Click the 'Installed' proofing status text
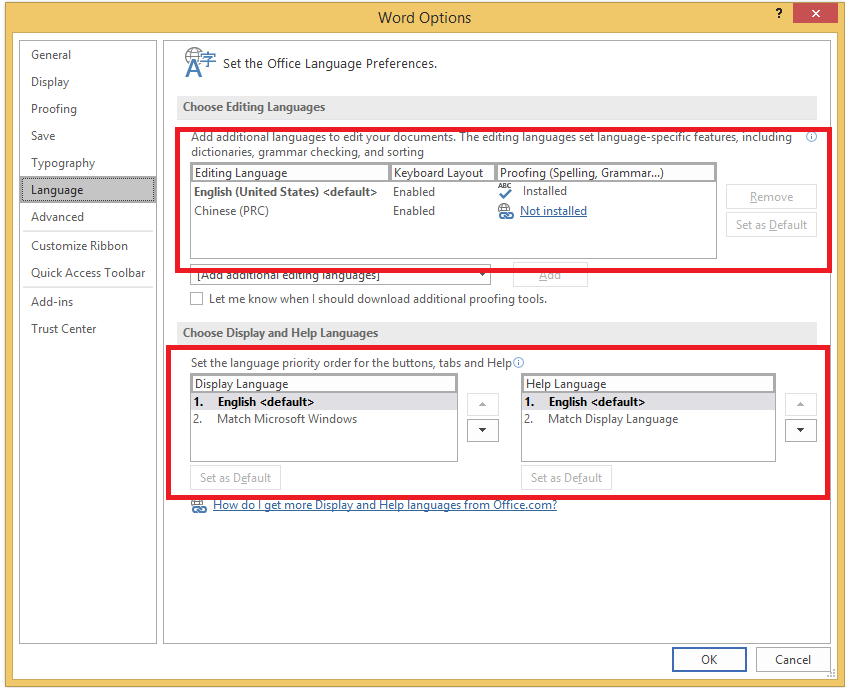845x688 pixels. 545,191
